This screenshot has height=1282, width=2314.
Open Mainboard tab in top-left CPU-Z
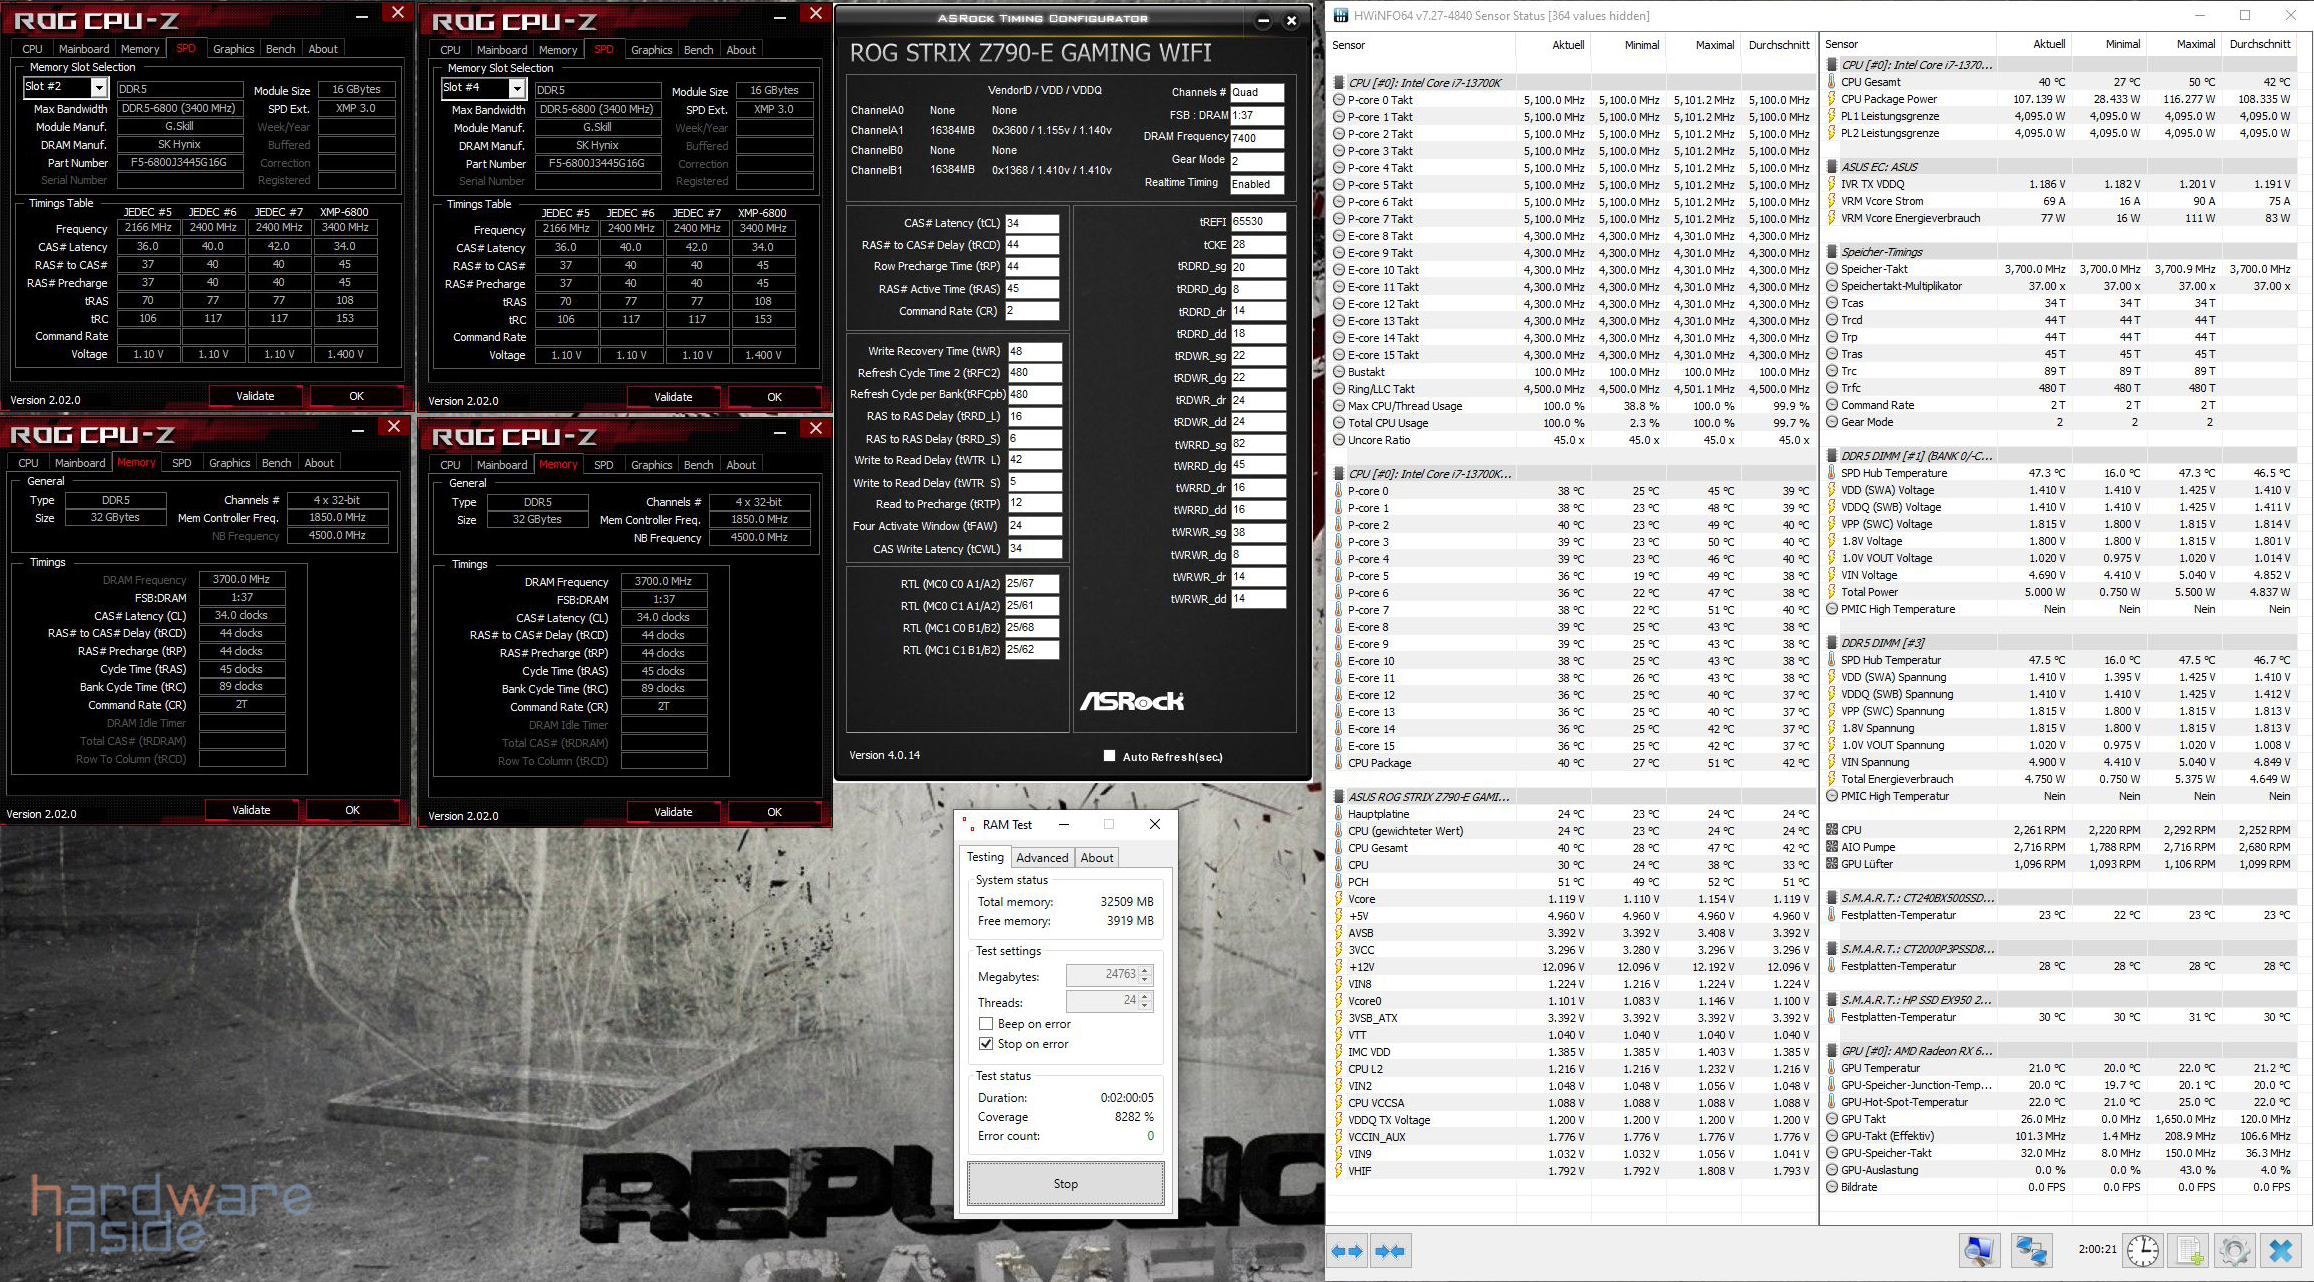(x=84, y=49)
